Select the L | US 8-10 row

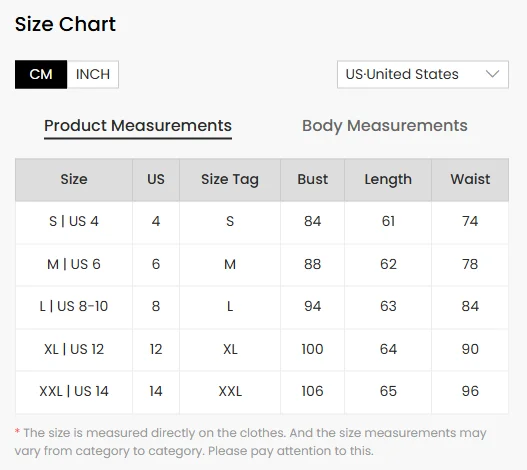[x=262, y=307]
